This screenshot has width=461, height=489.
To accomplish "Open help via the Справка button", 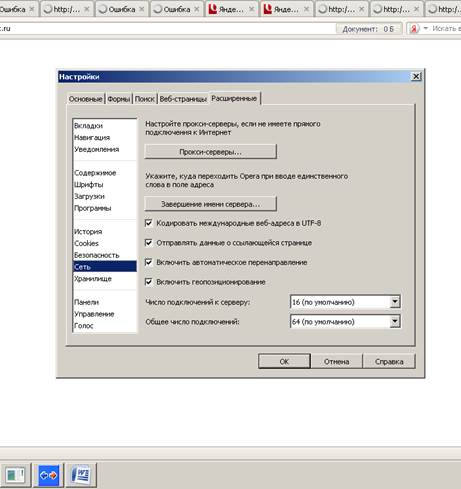I will pyautogui.click(x=389, y=361).
